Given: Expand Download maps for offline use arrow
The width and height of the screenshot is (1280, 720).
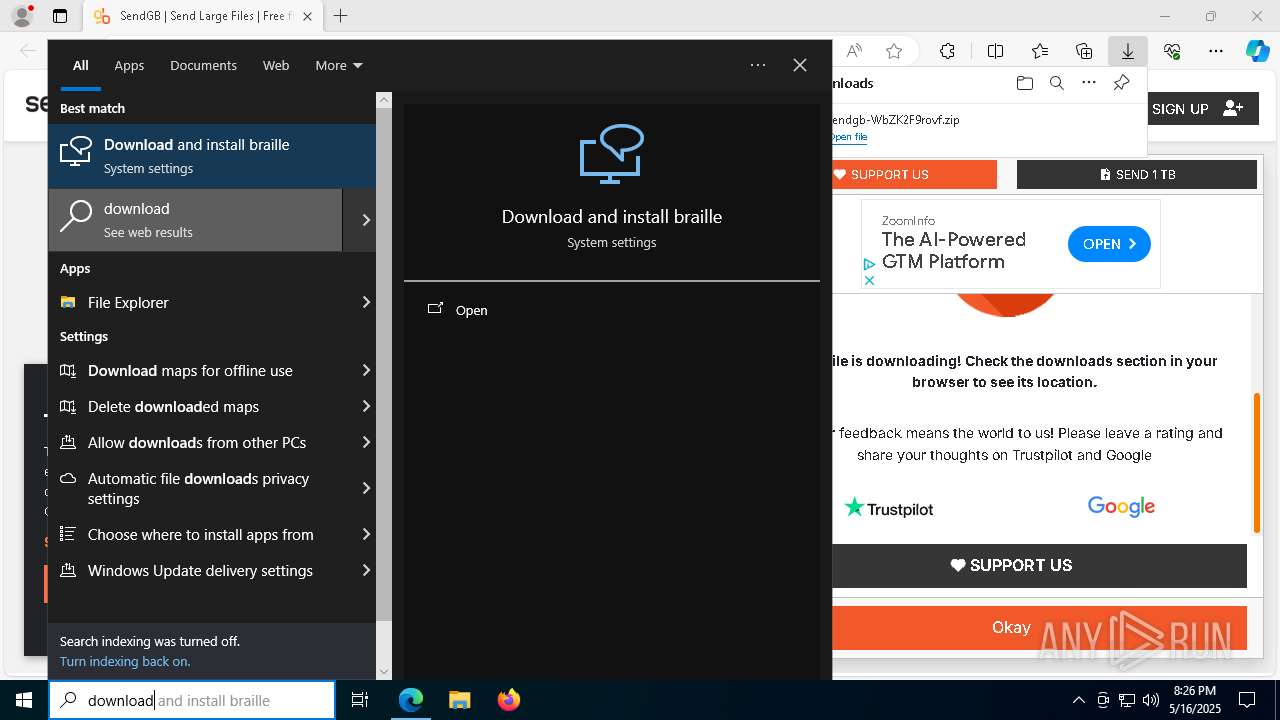Looking at the screenshot, I should pos(366,370).
